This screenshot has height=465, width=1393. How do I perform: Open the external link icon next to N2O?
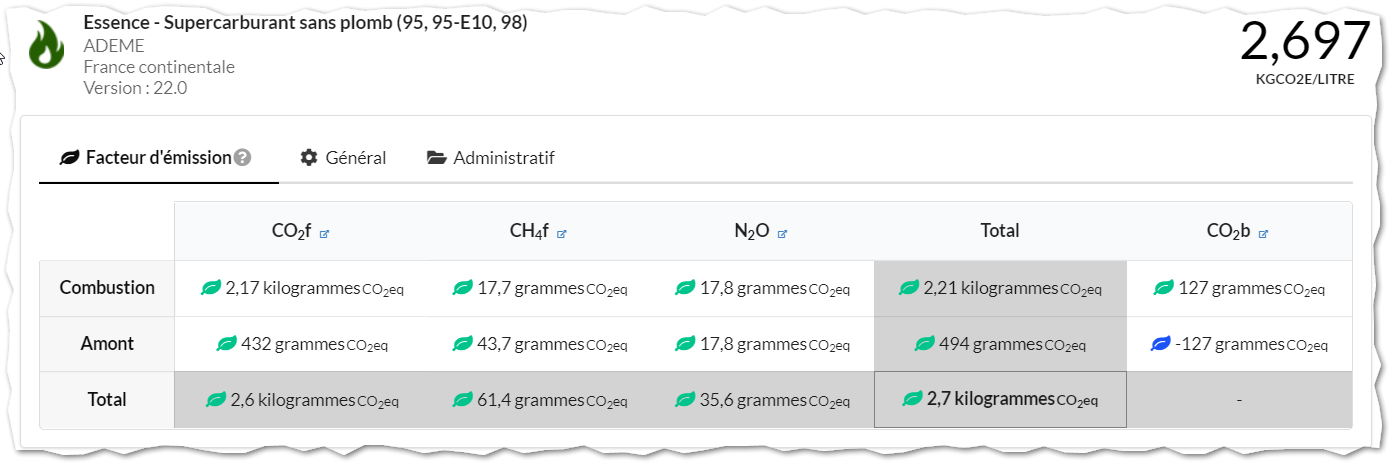782,233
